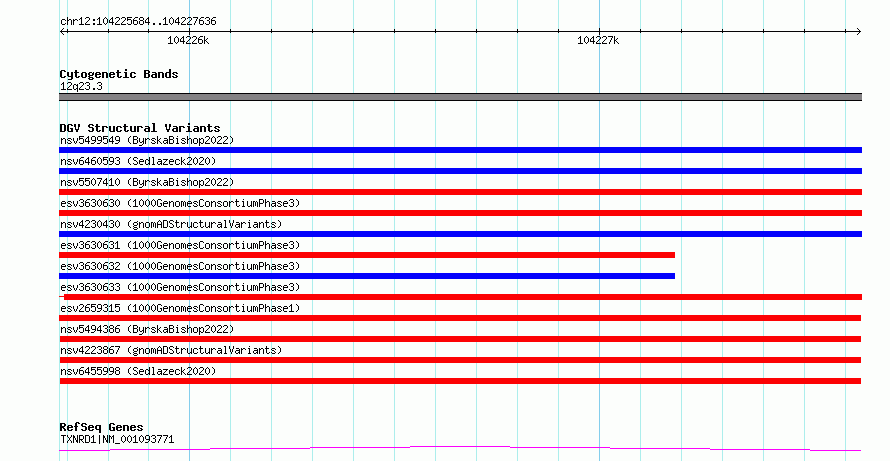Select the red bar under nsv5494386
The height and width of the screenshot is (461, 890).
(460, 339)
